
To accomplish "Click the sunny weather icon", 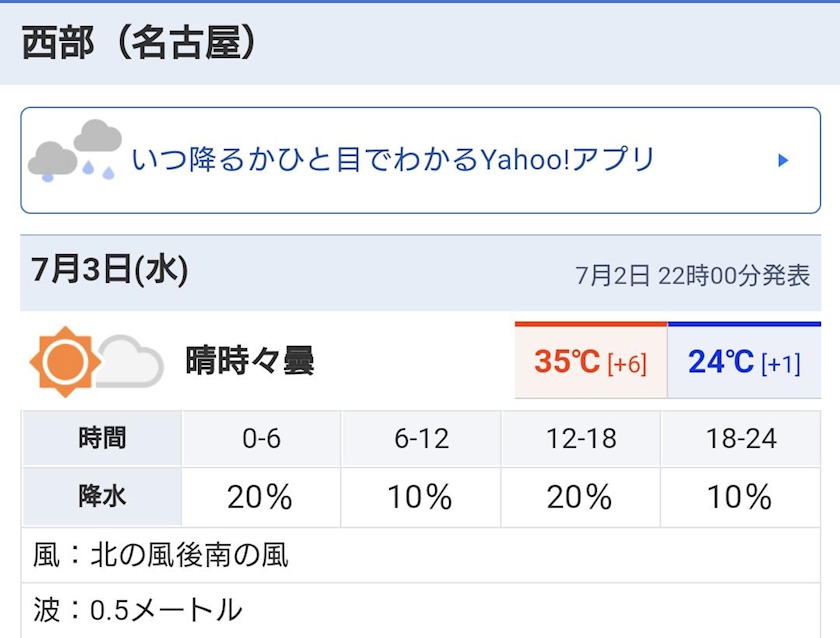I will click(65, 360).
